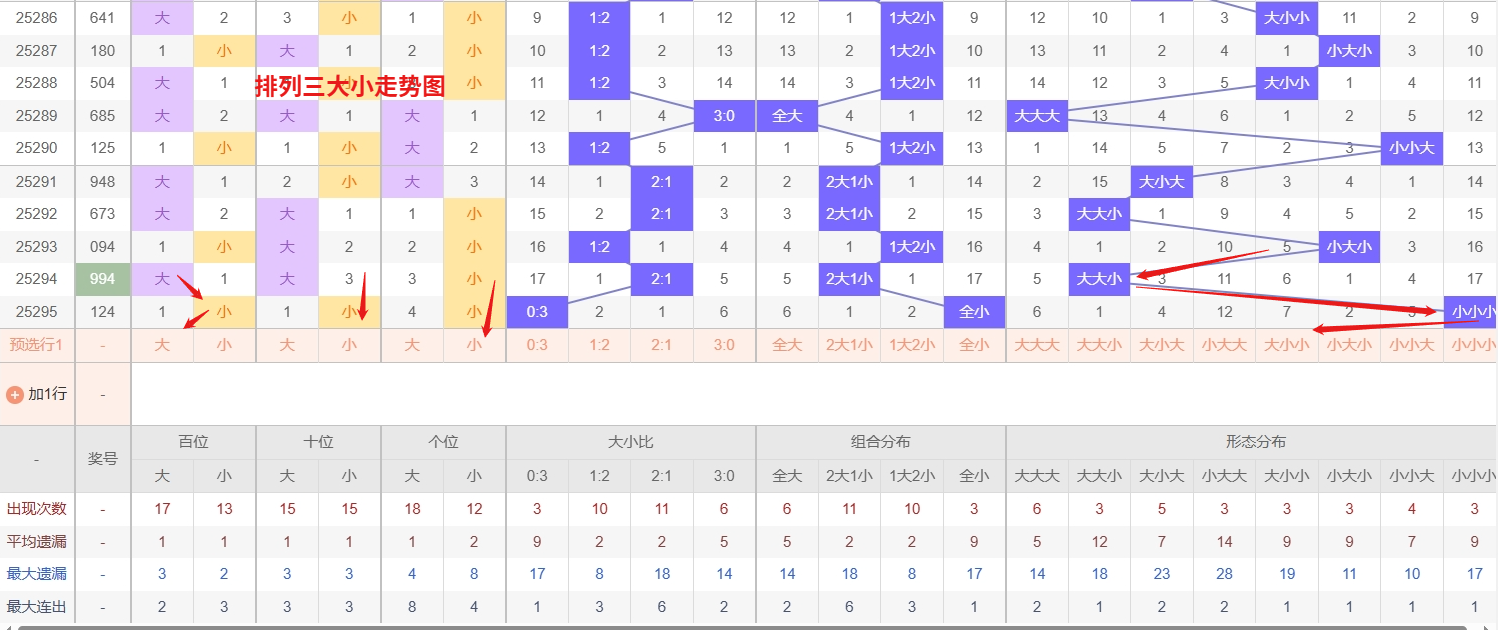Select 0:3 in the 预选行1 row
Viewport: 1500px width, 630px height.
(x=537, y=345)
